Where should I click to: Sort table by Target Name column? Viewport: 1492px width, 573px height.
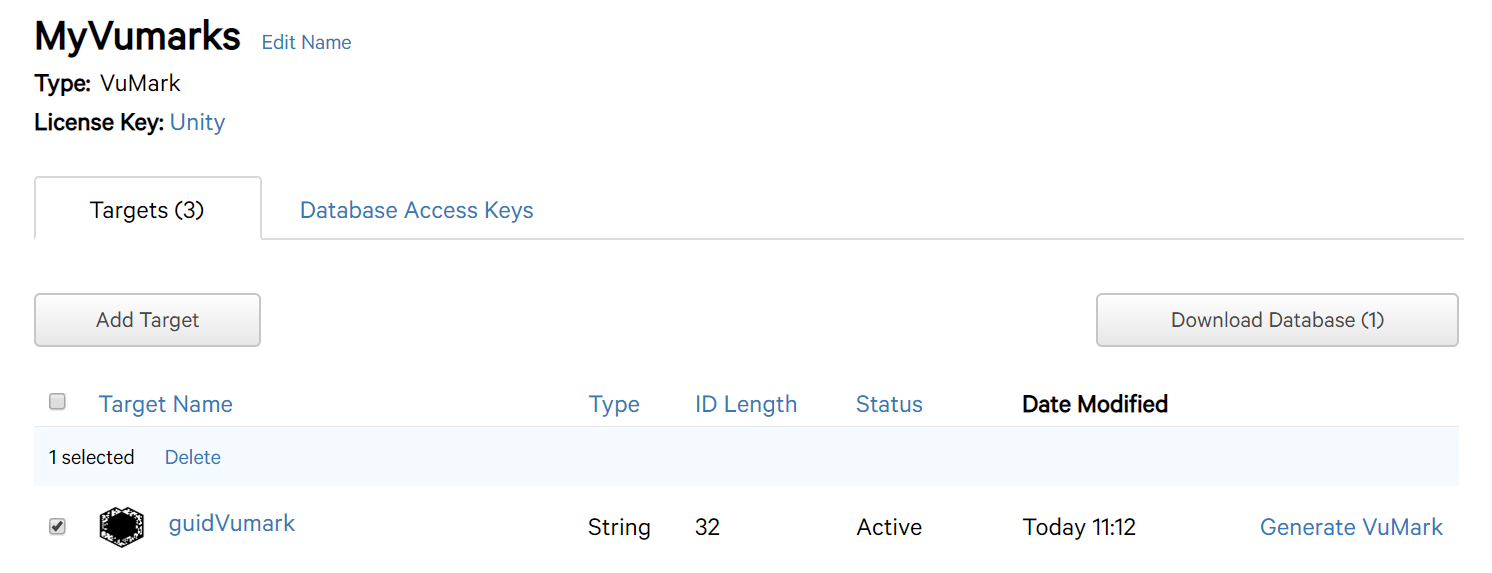166,404
